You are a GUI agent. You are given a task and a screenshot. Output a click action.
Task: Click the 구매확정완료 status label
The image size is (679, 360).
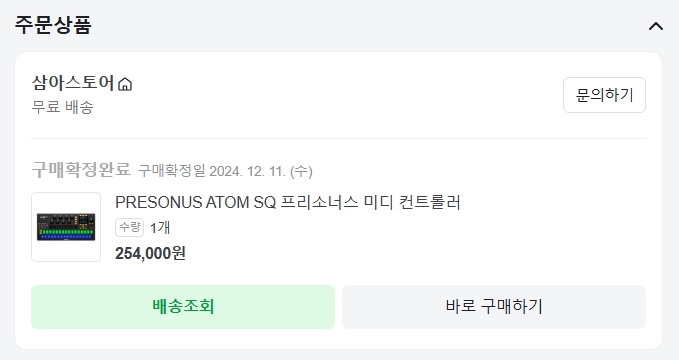click(81, 169)
